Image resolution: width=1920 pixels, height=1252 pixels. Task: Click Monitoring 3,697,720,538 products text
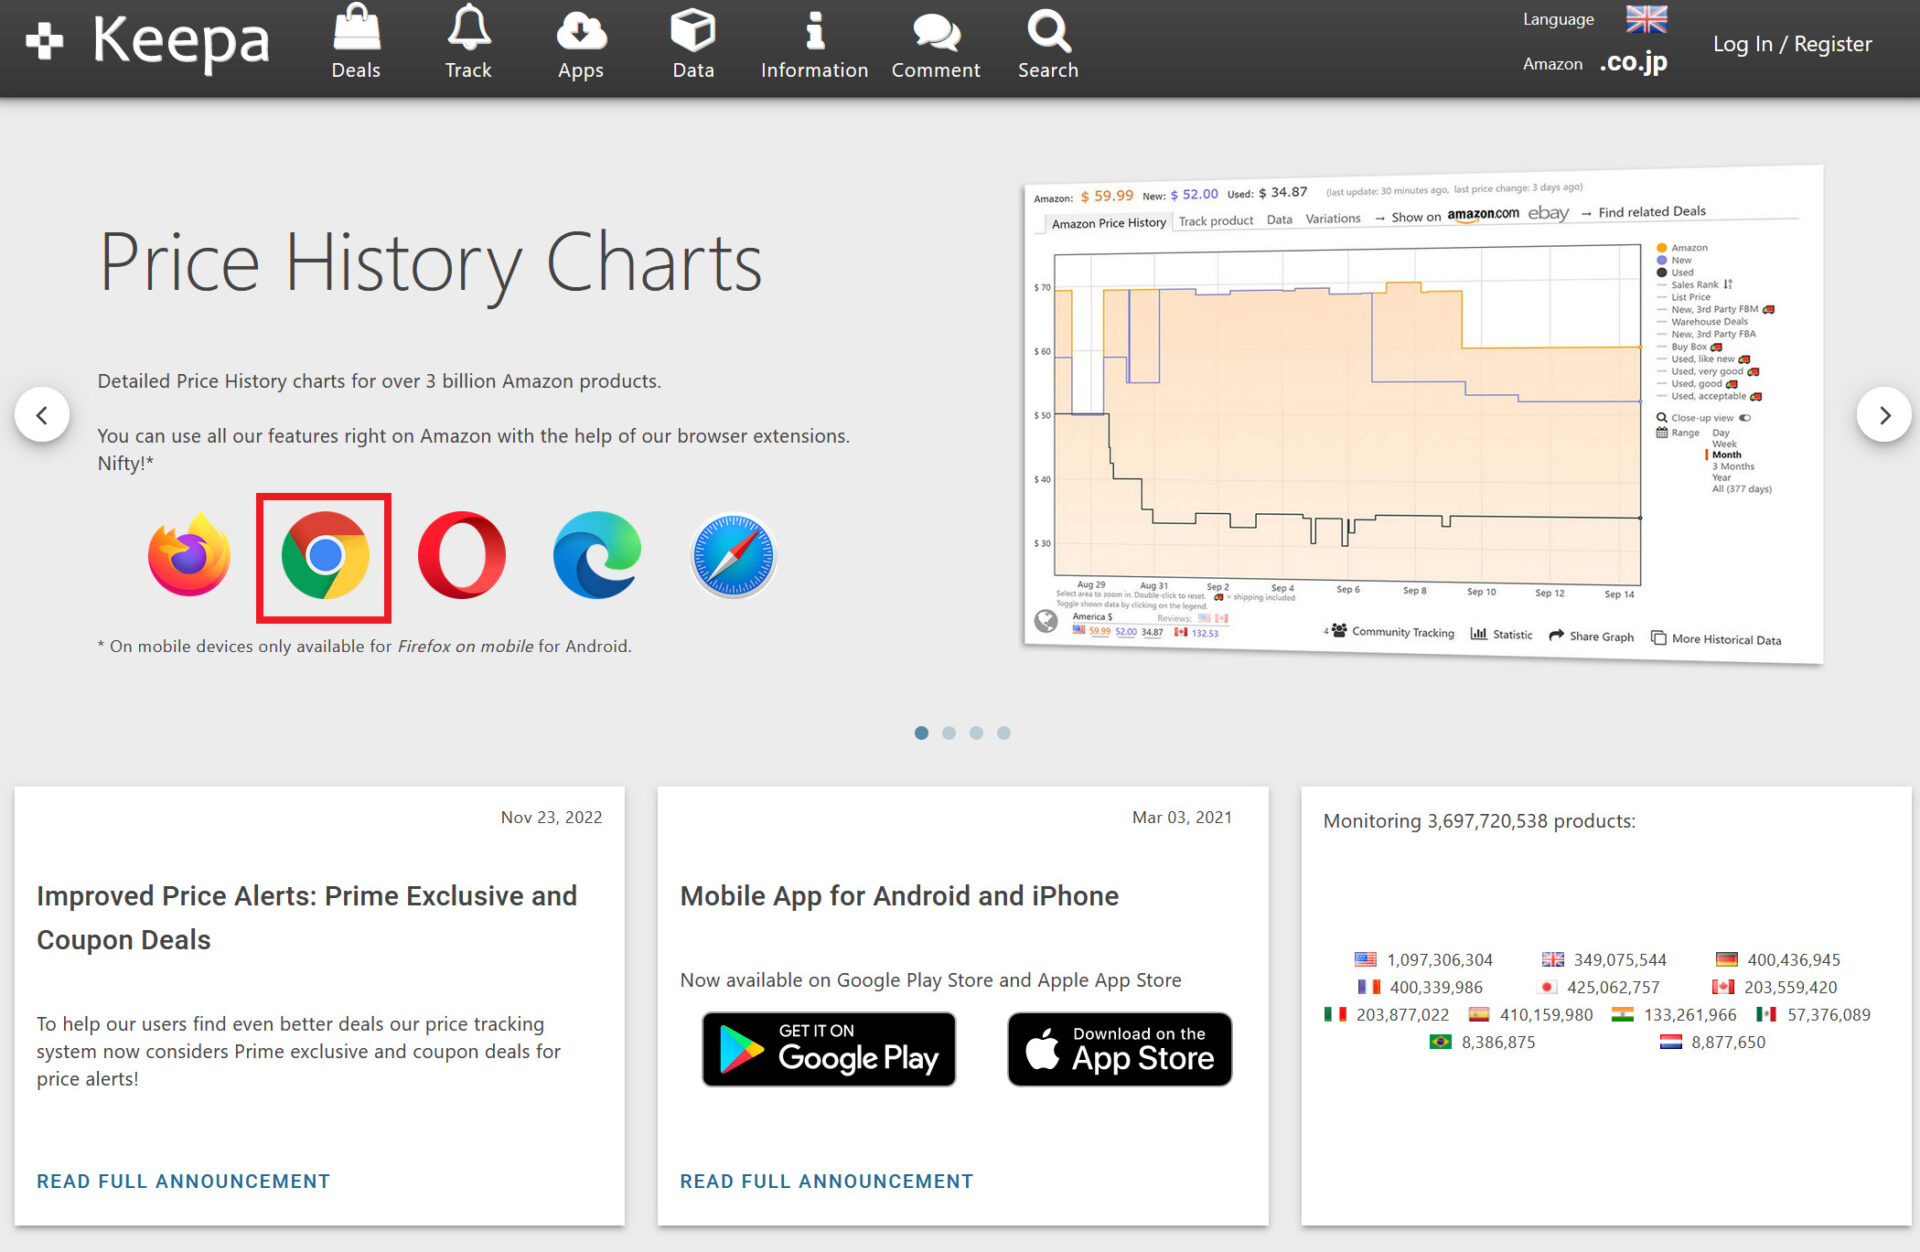pyautogui.click(x=1479, y=821)
